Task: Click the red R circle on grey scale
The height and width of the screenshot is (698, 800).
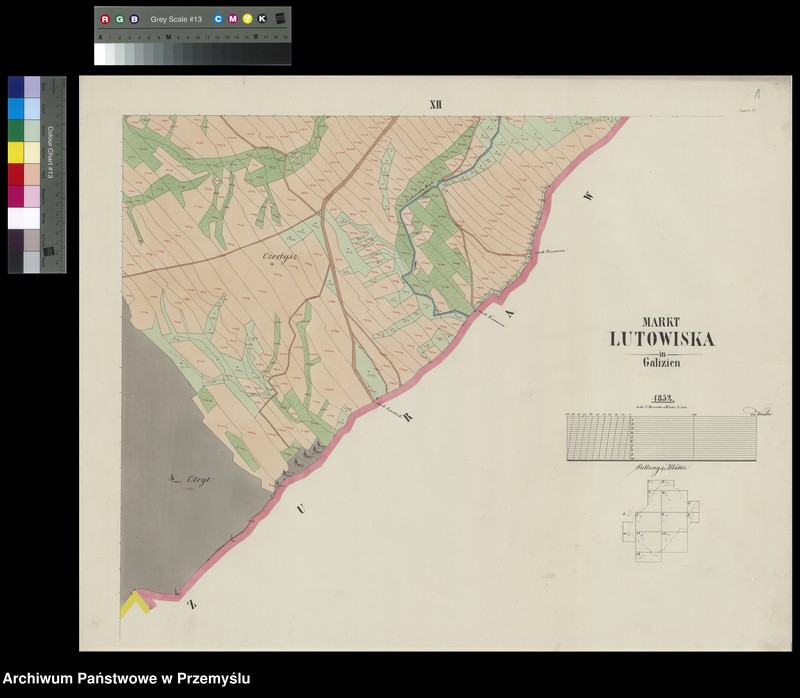Action: (x=105, y=19)
